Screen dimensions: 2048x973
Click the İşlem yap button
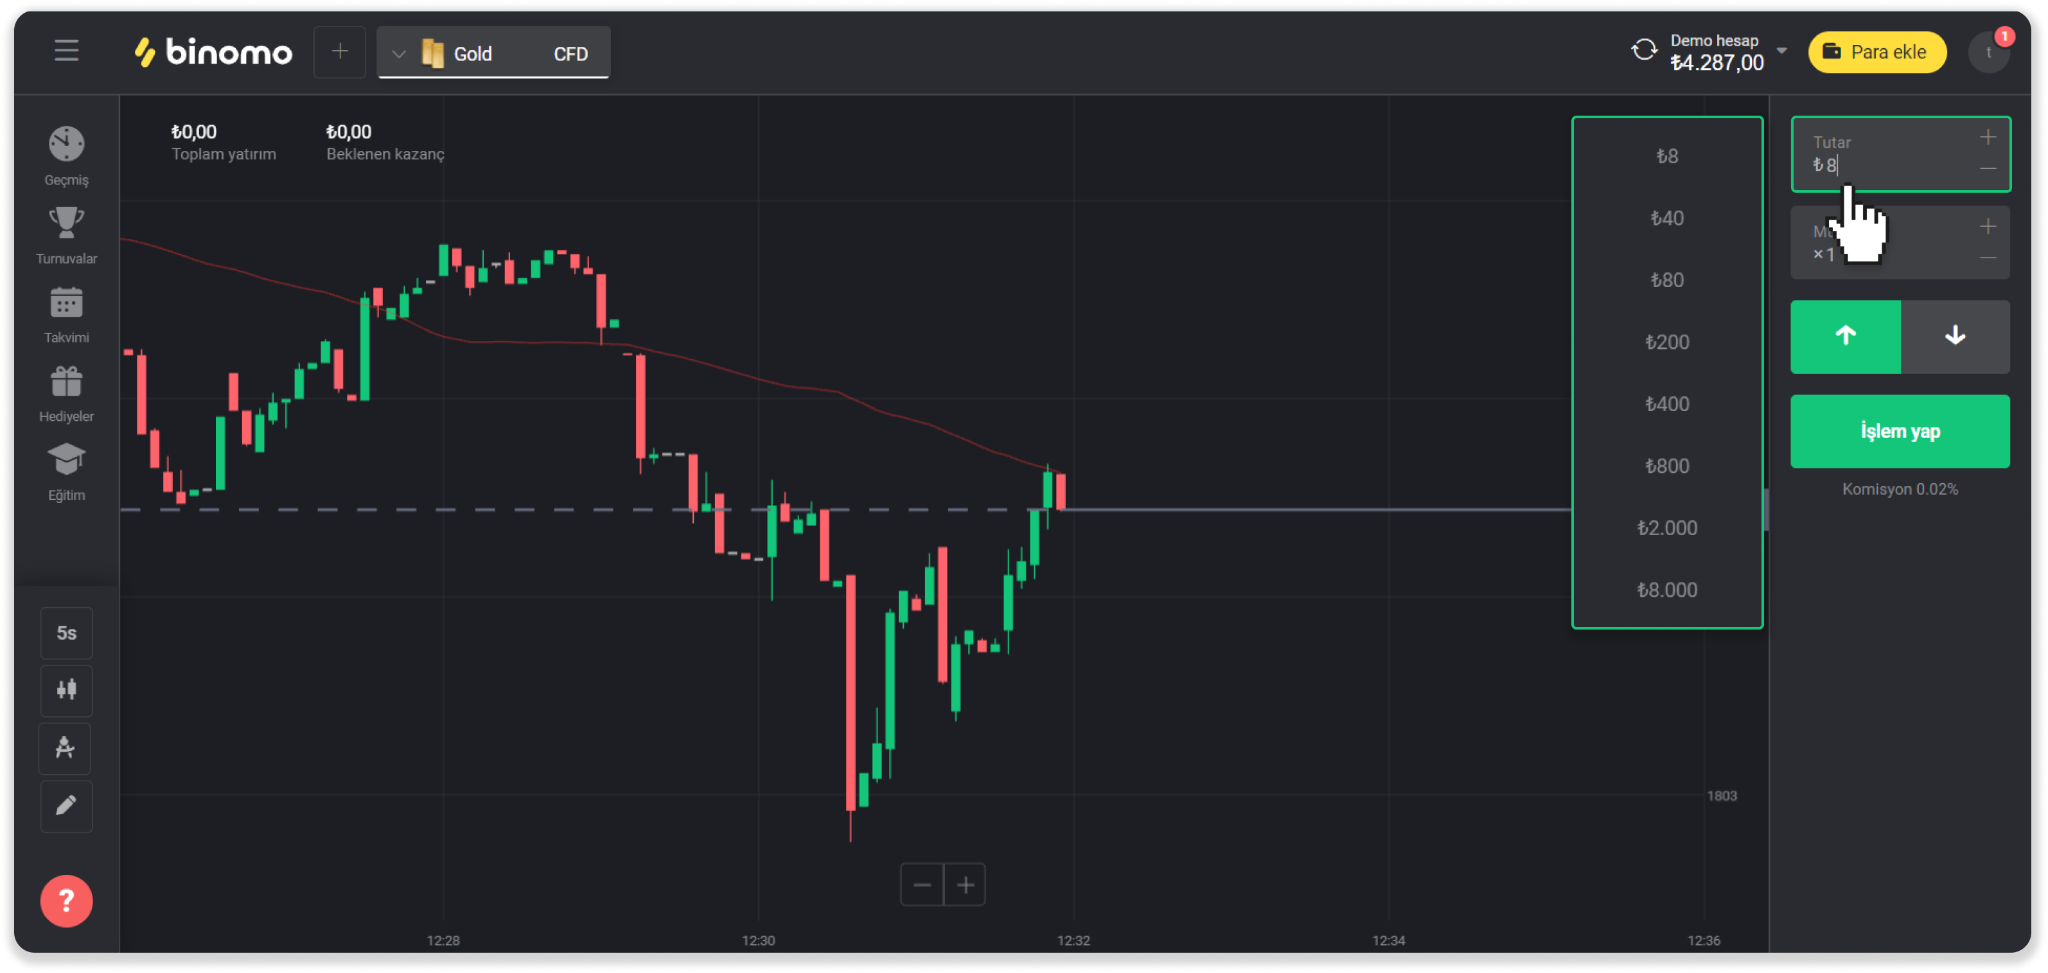click(1899, 431)
